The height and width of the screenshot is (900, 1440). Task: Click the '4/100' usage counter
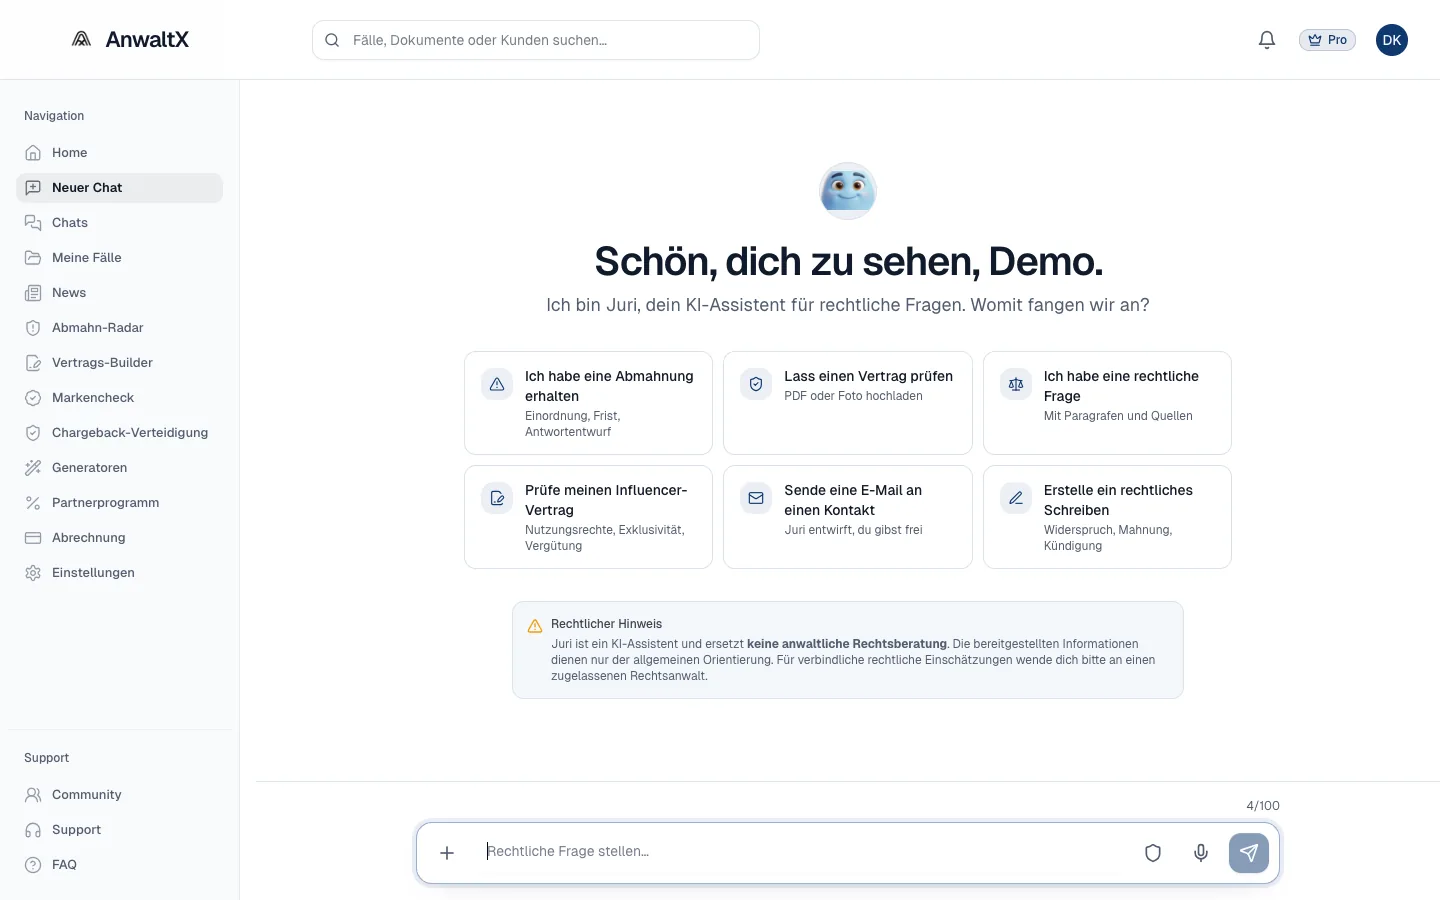point(1263,806)
